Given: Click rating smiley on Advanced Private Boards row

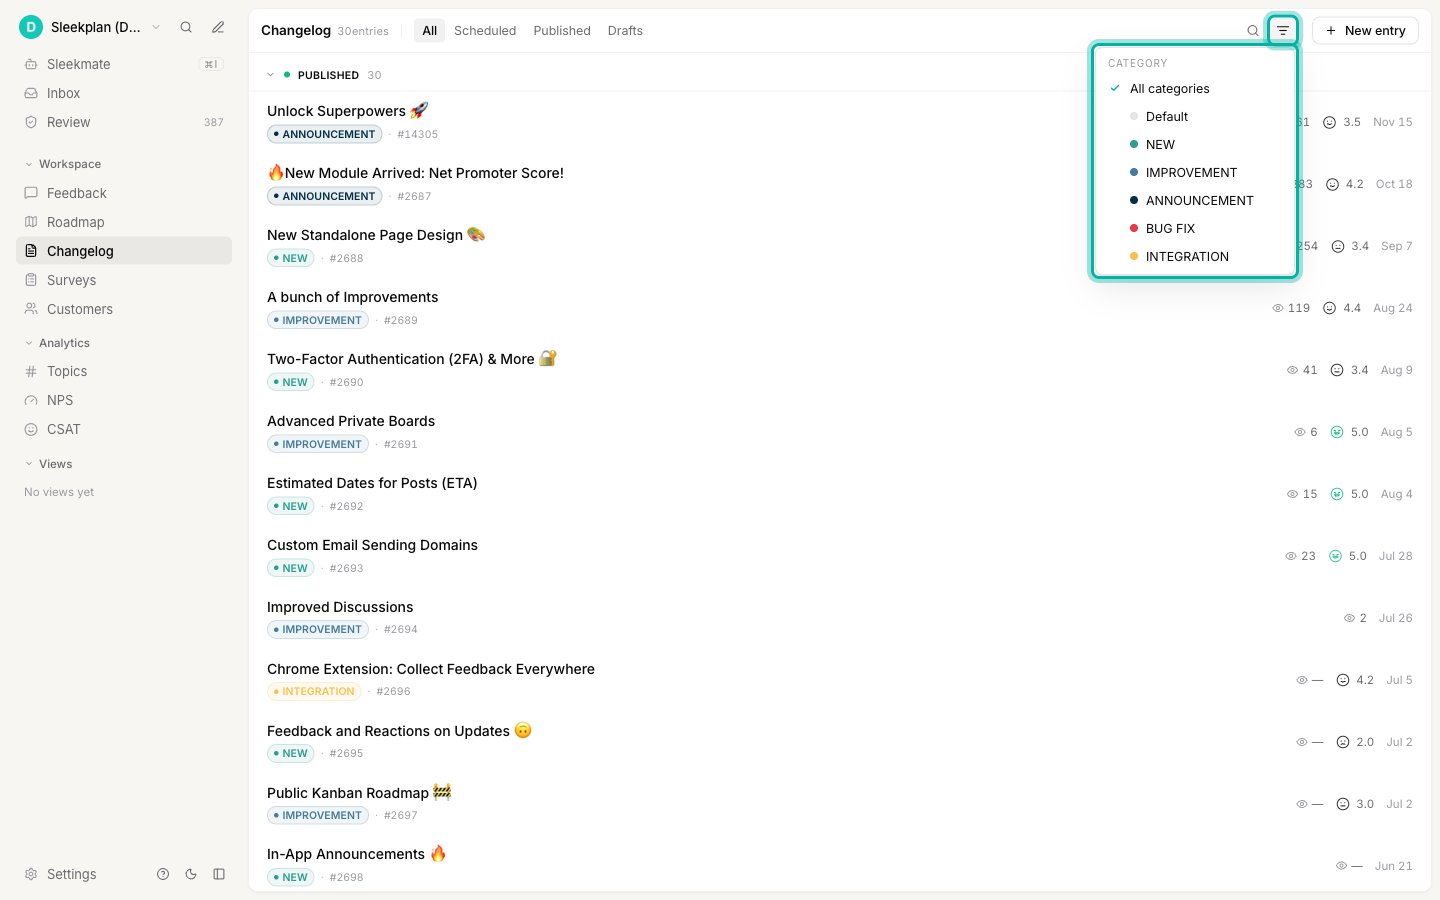Looking at the screenshot, I should (1337, 432).
